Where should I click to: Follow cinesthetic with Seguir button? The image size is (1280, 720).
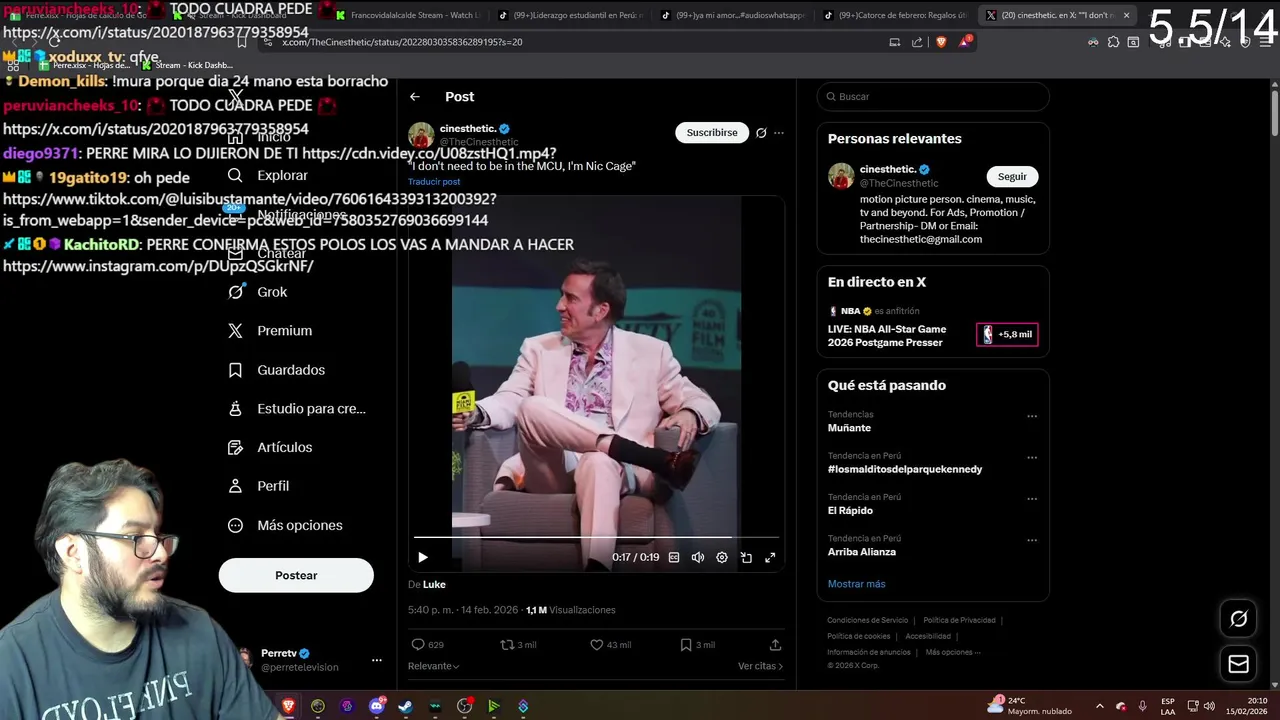(x=1012, y=176)
